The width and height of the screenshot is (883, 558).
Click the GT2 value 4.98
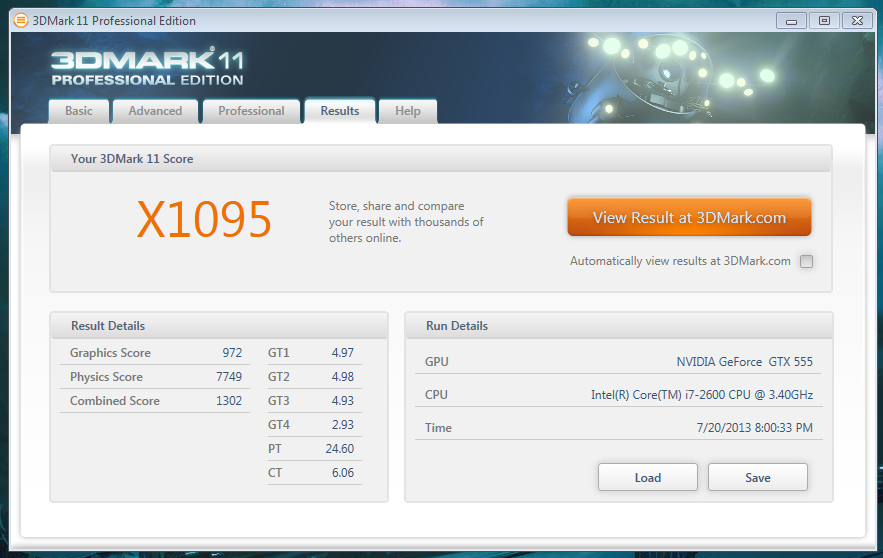(x=342, y=377)
